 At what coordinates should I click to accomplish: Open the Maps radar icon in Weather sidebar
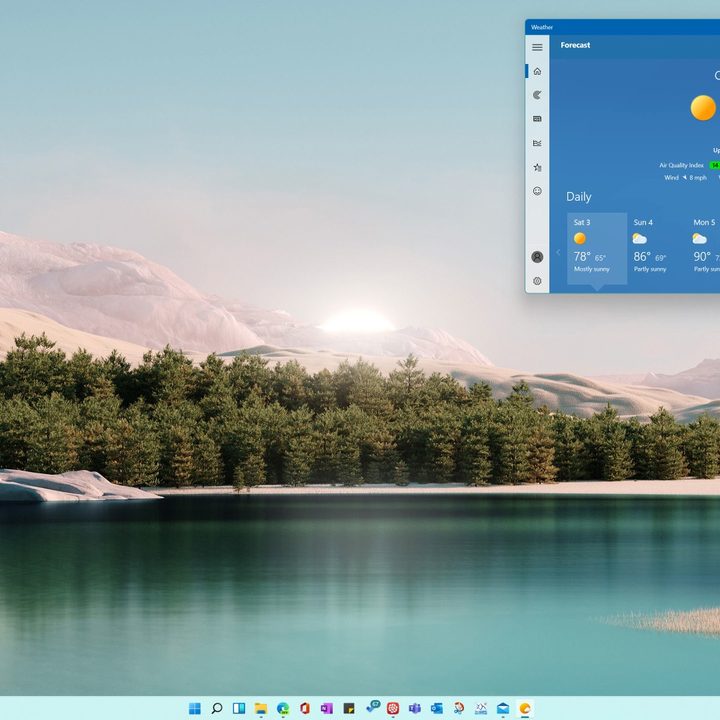click(537, 95)
